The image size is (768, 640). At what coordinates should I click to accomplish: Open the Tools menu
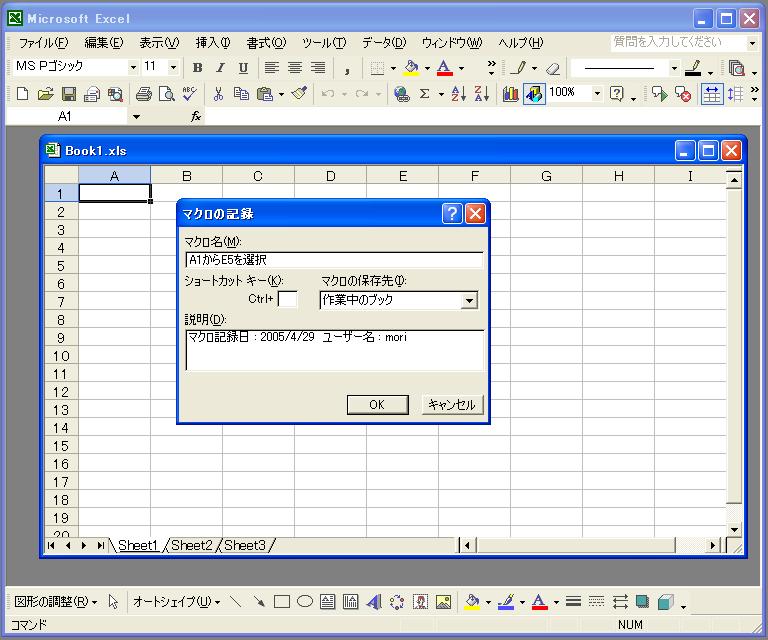click(x=324, y=43)
